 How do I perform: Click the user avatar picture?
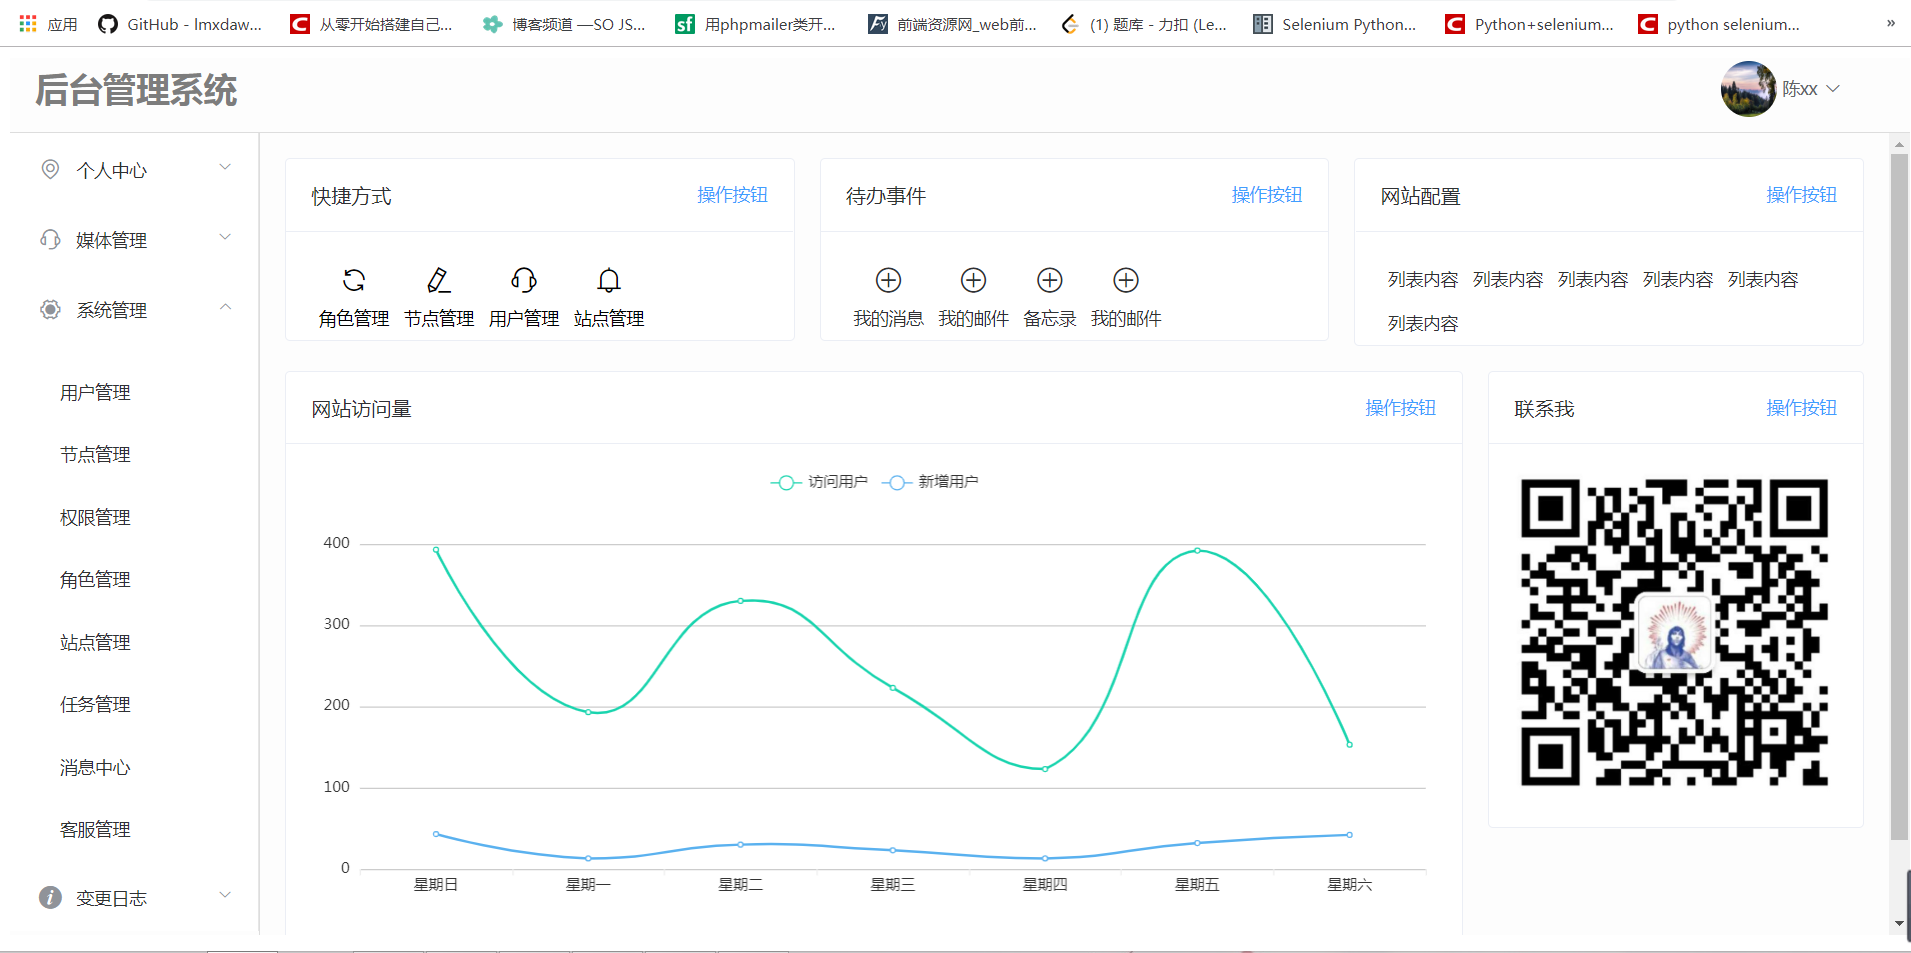(x=1748, y=89)
